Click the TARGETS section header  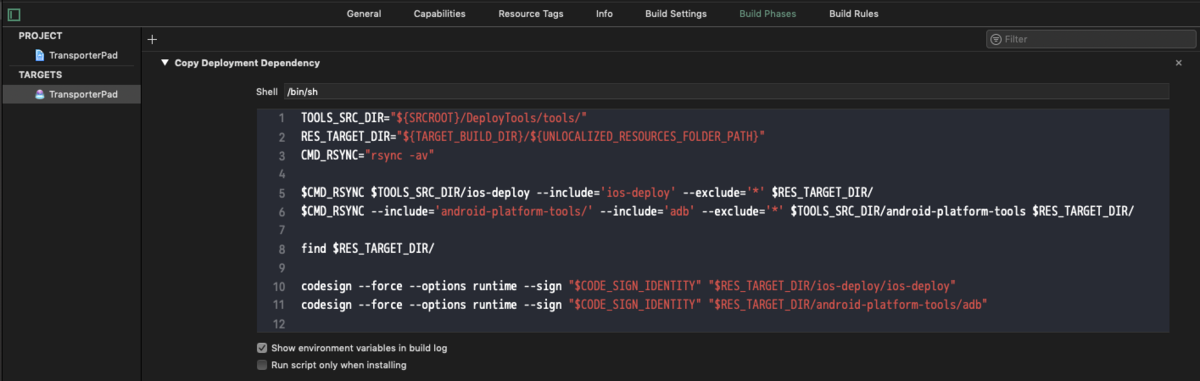(41, 74)
